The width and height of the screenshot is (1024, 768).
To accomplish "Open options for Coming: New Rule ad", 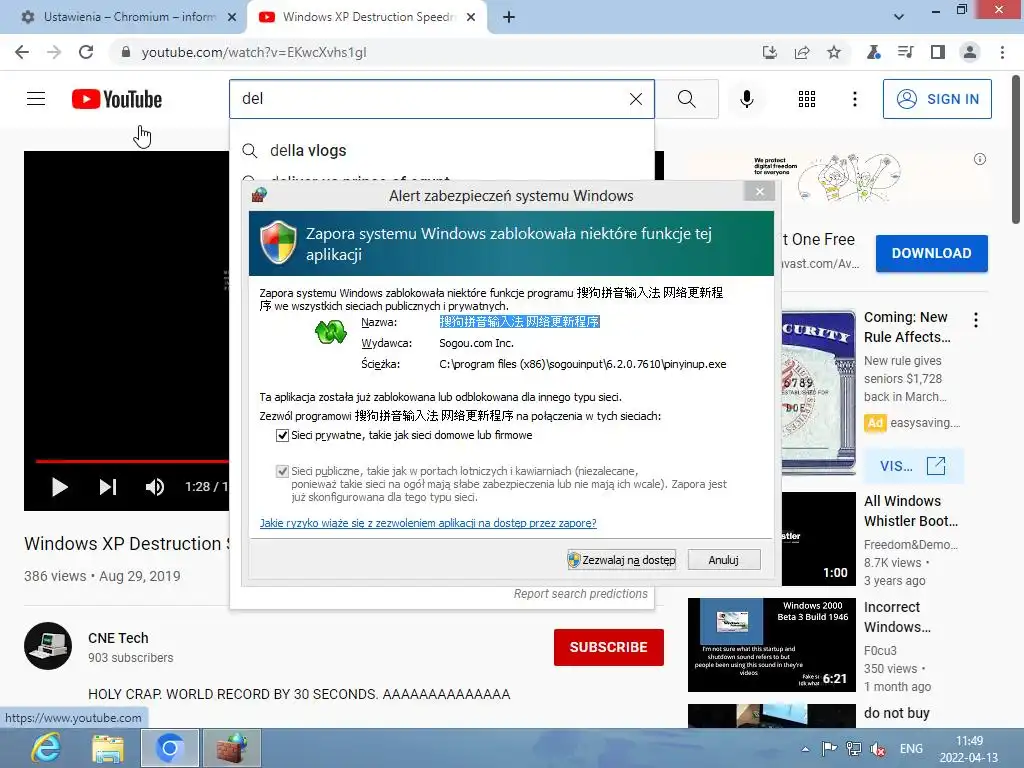I will coord(976,320).
